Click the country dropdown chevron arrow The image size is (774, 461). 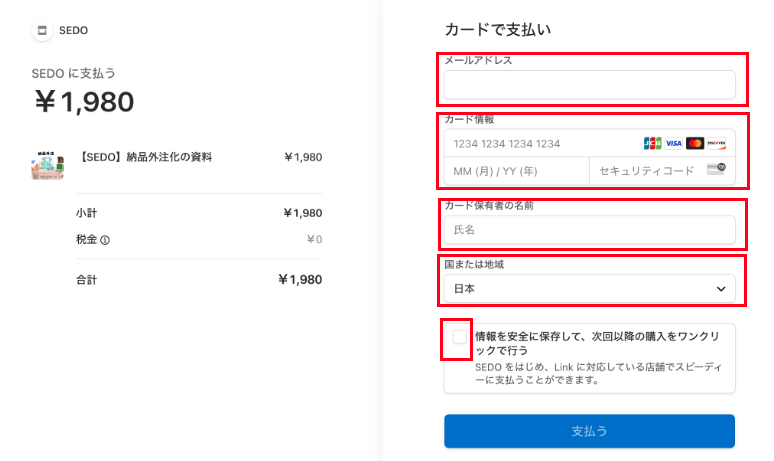tap(721, 289)
